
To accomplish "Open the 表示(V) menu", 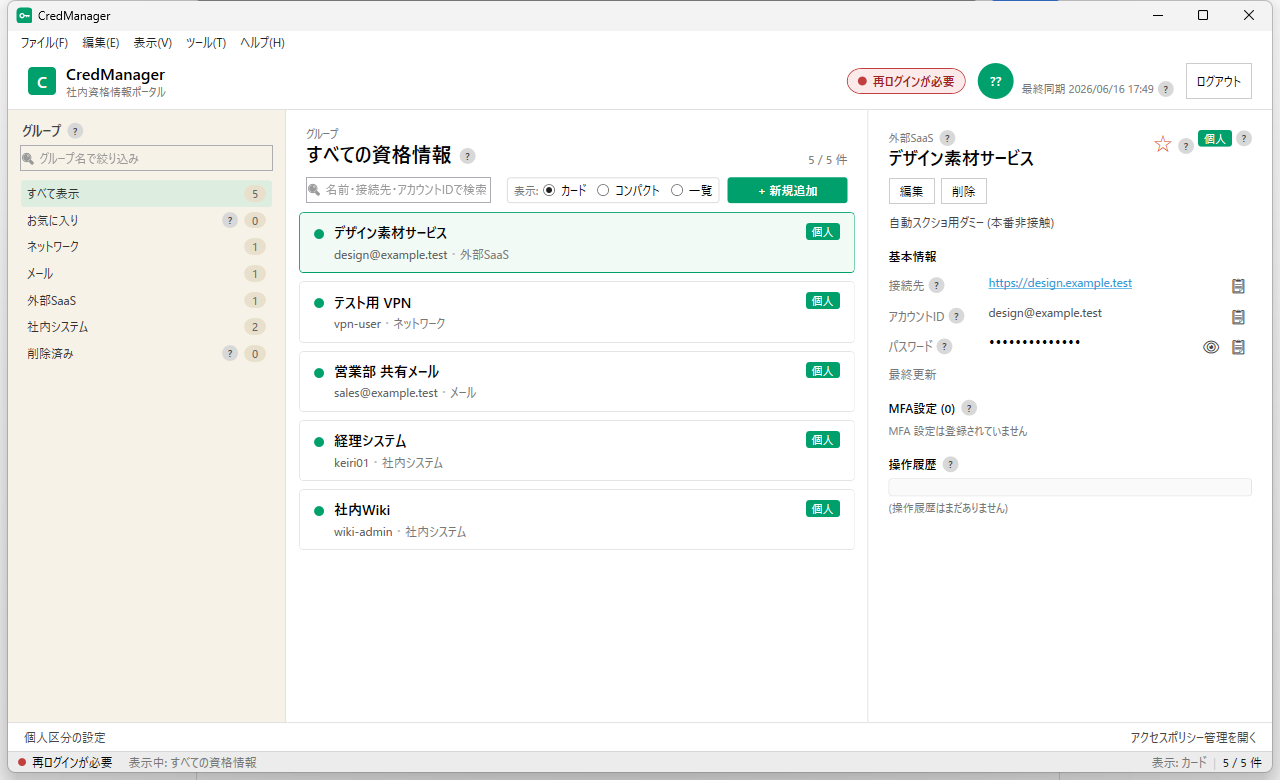I will [x=152, y=43].
